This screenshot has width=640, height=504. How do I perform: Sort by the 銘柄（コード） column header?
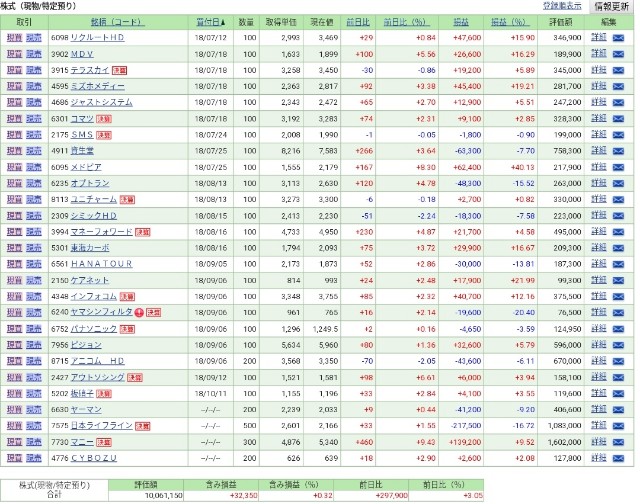point(117,22)
